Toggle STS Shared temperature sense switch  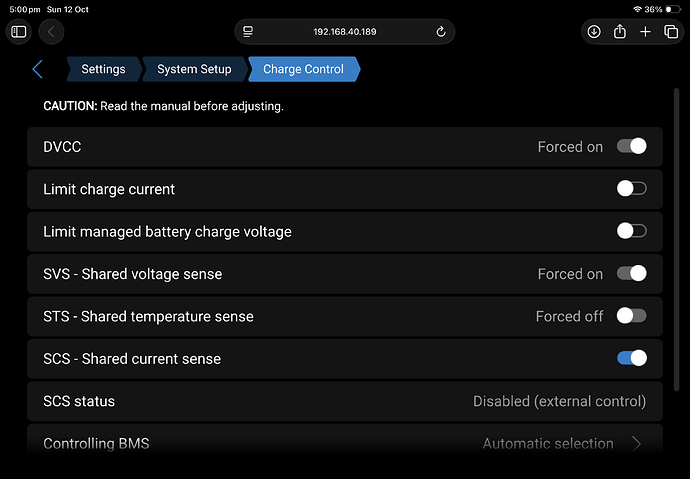point(631,316)
